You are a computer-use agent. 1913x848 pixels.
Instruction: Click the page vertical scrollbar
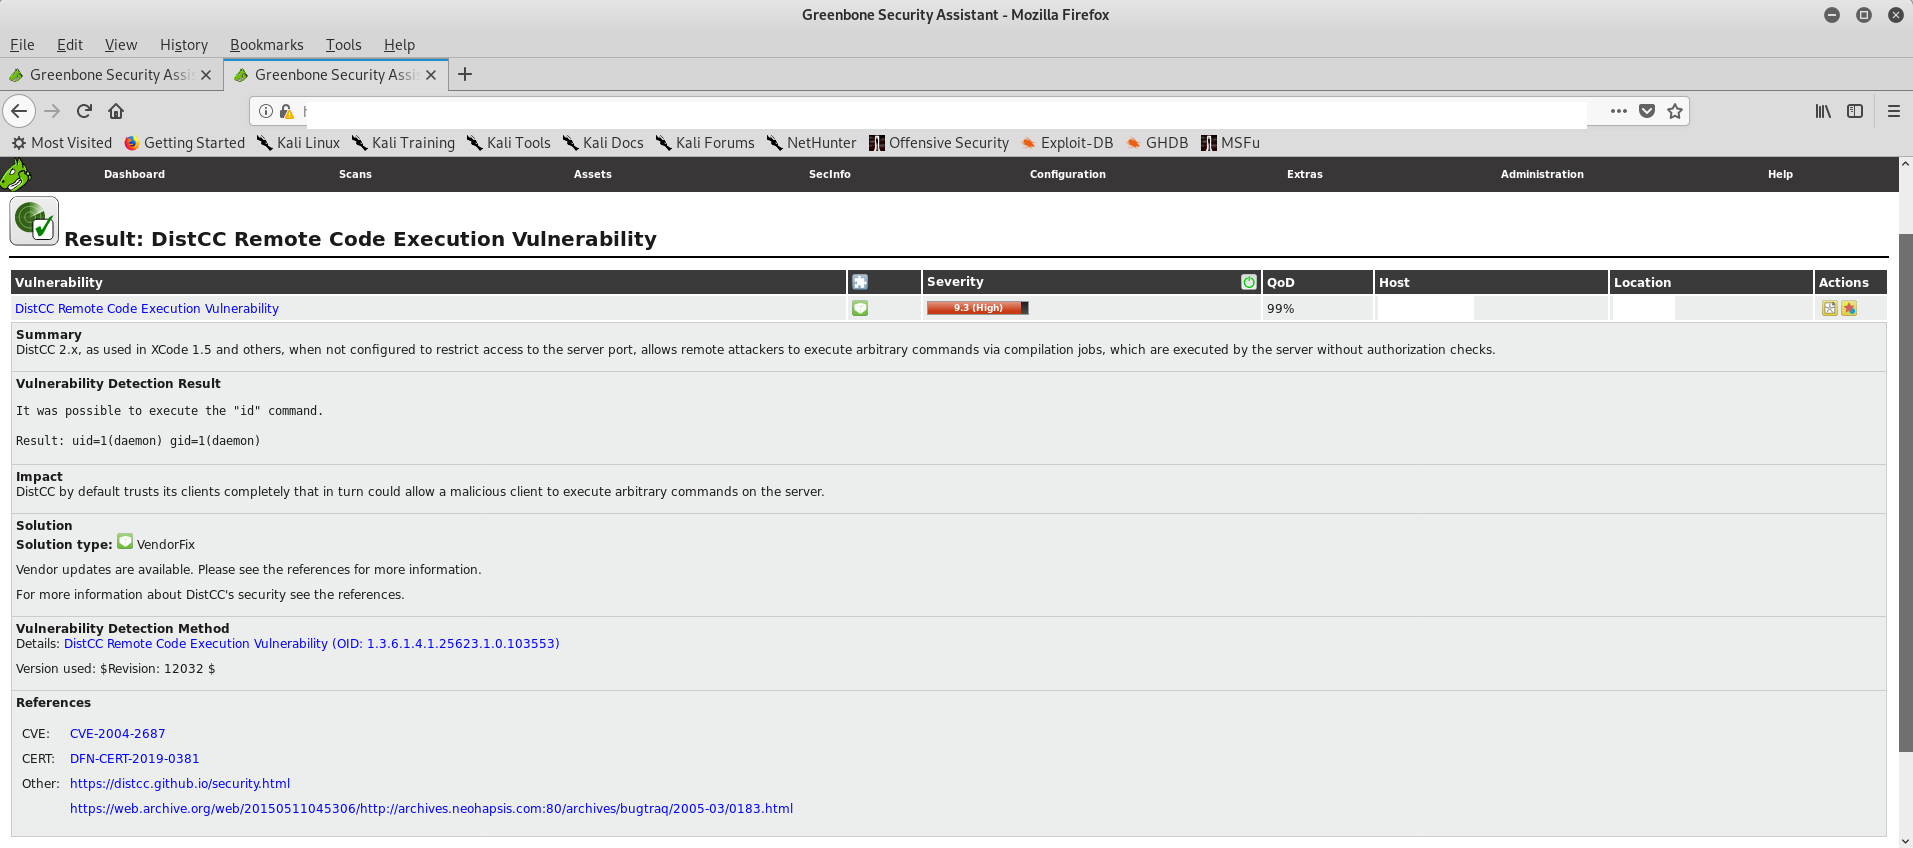[x=1905, y=492]
